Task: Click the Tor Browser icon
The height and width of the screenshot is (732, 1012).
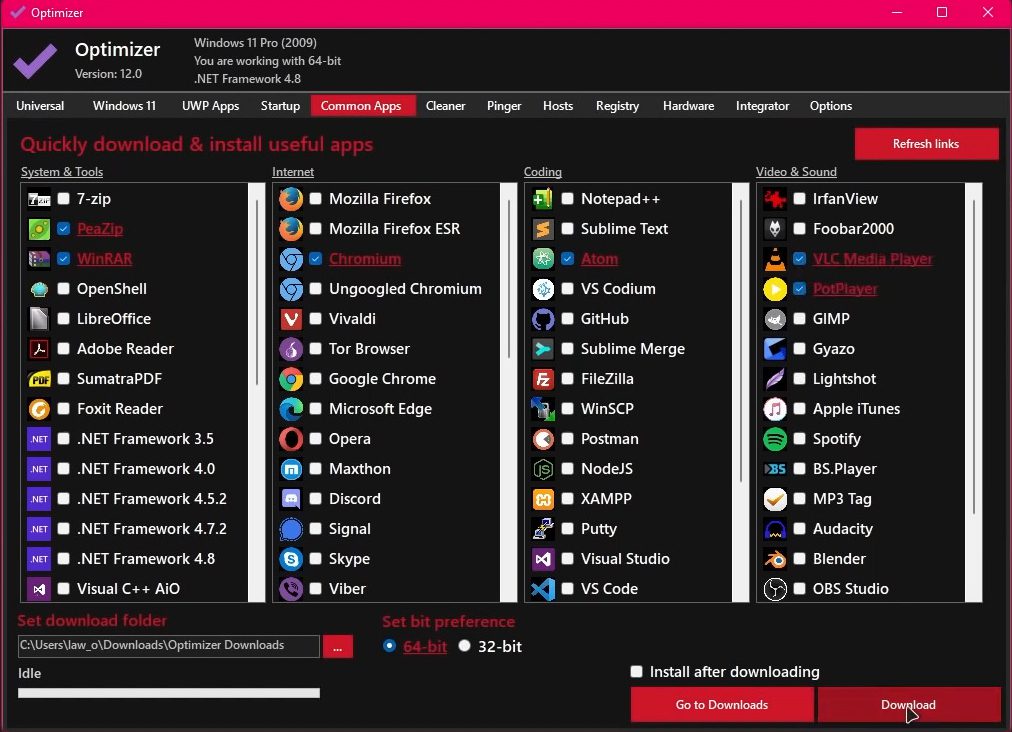Action: (x=291, y=349)
